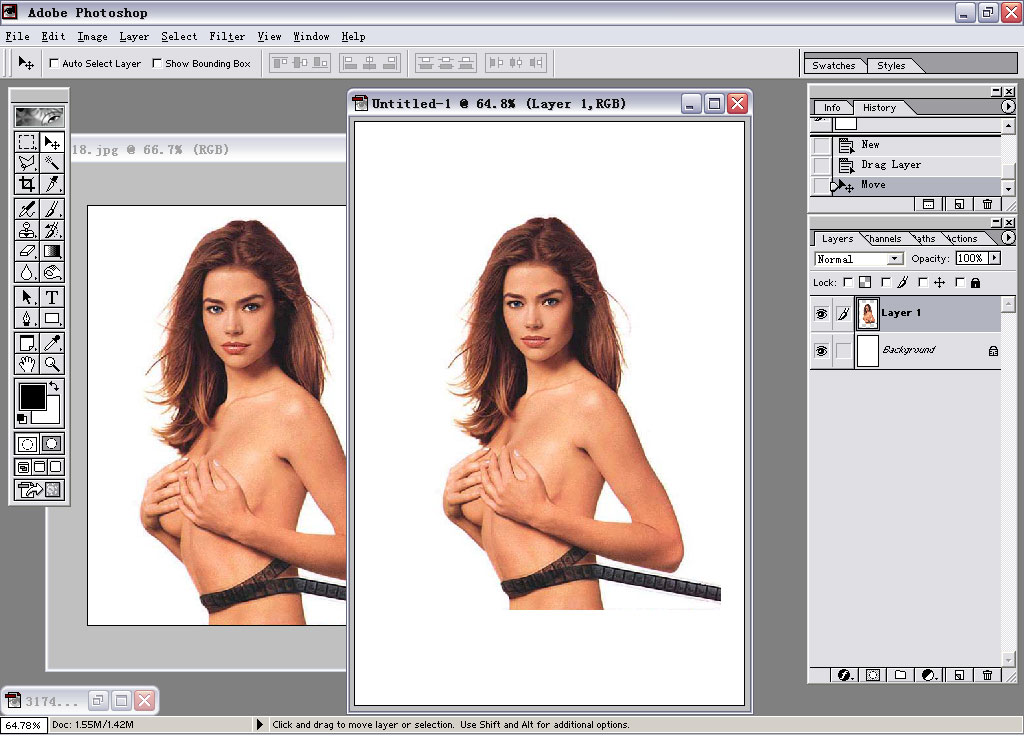Reset to default black and white colors
Viewport: 1024px width, 736px height.
[x=22, y=419]
